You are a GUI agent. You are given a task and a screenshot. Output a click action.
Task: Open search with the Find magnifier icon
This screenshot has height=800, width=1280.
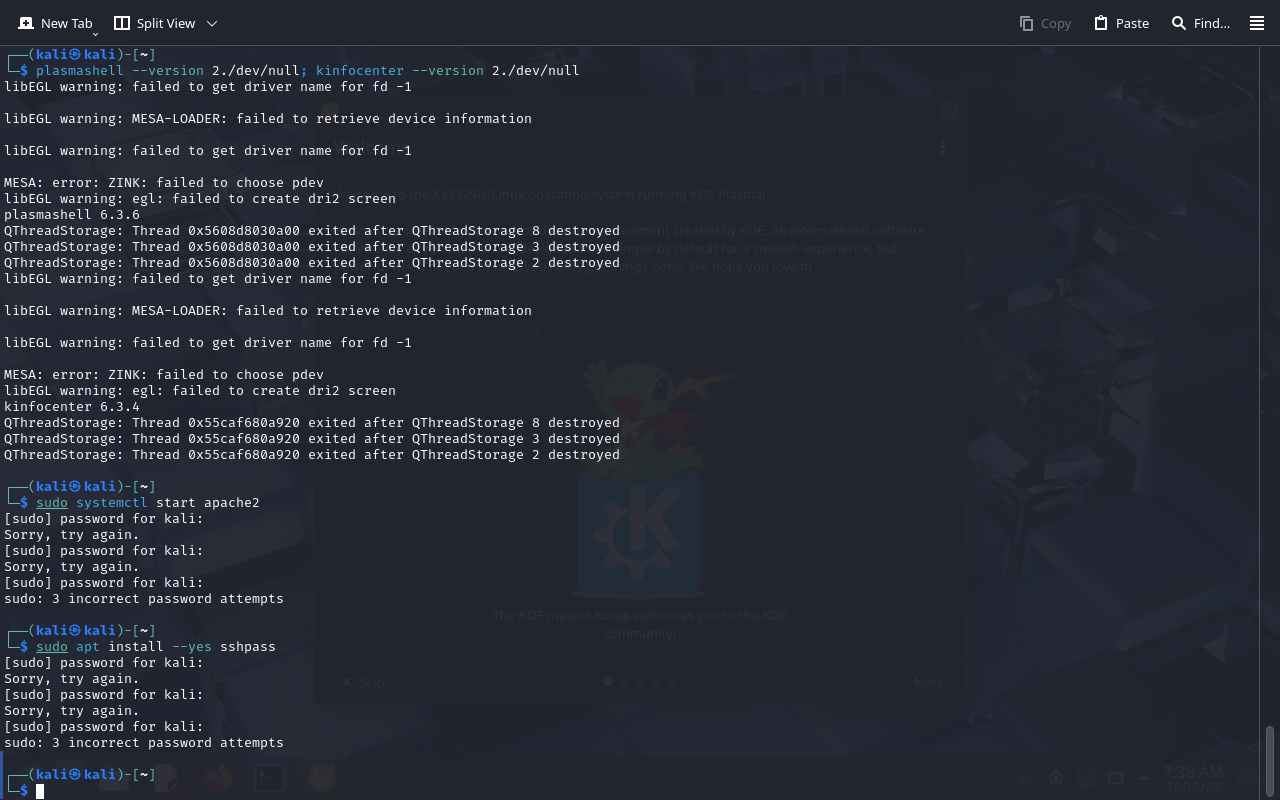coord(1179,23)
